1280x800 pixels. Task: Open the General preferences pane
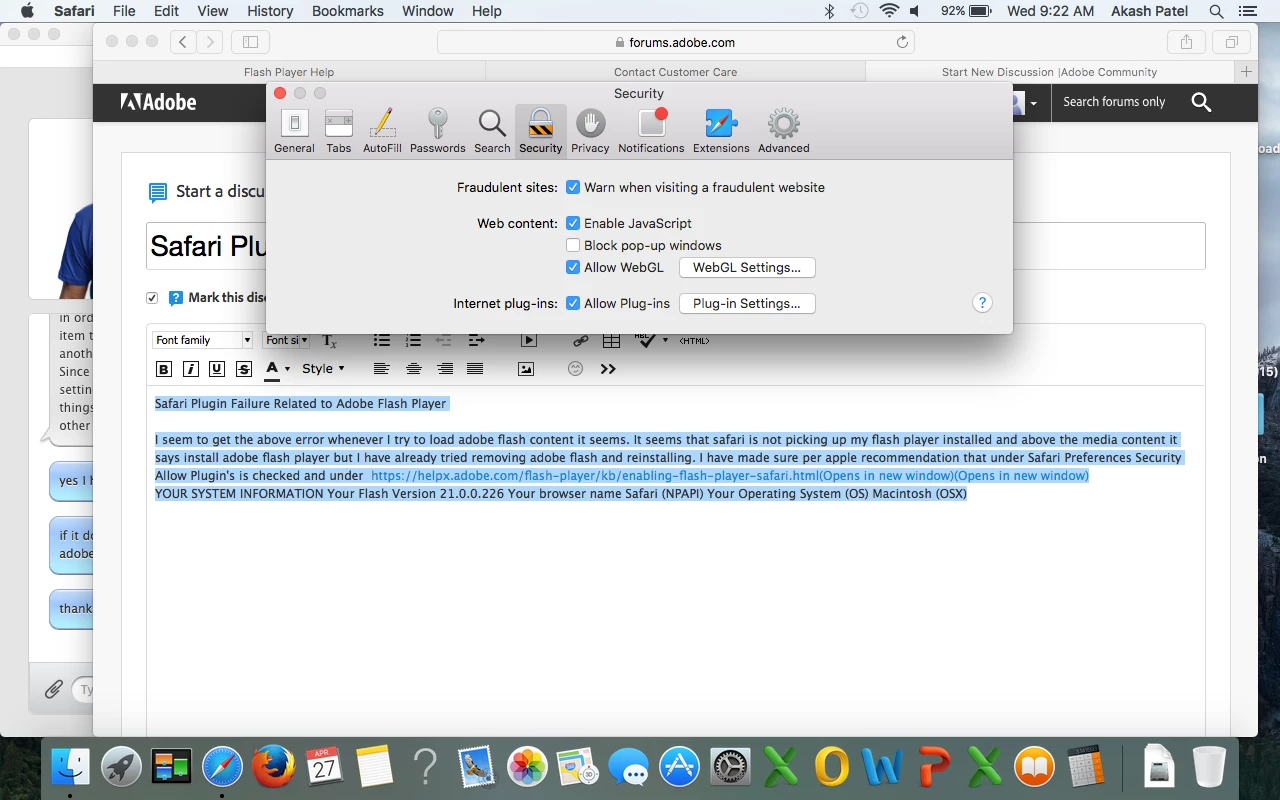[294, 131]
